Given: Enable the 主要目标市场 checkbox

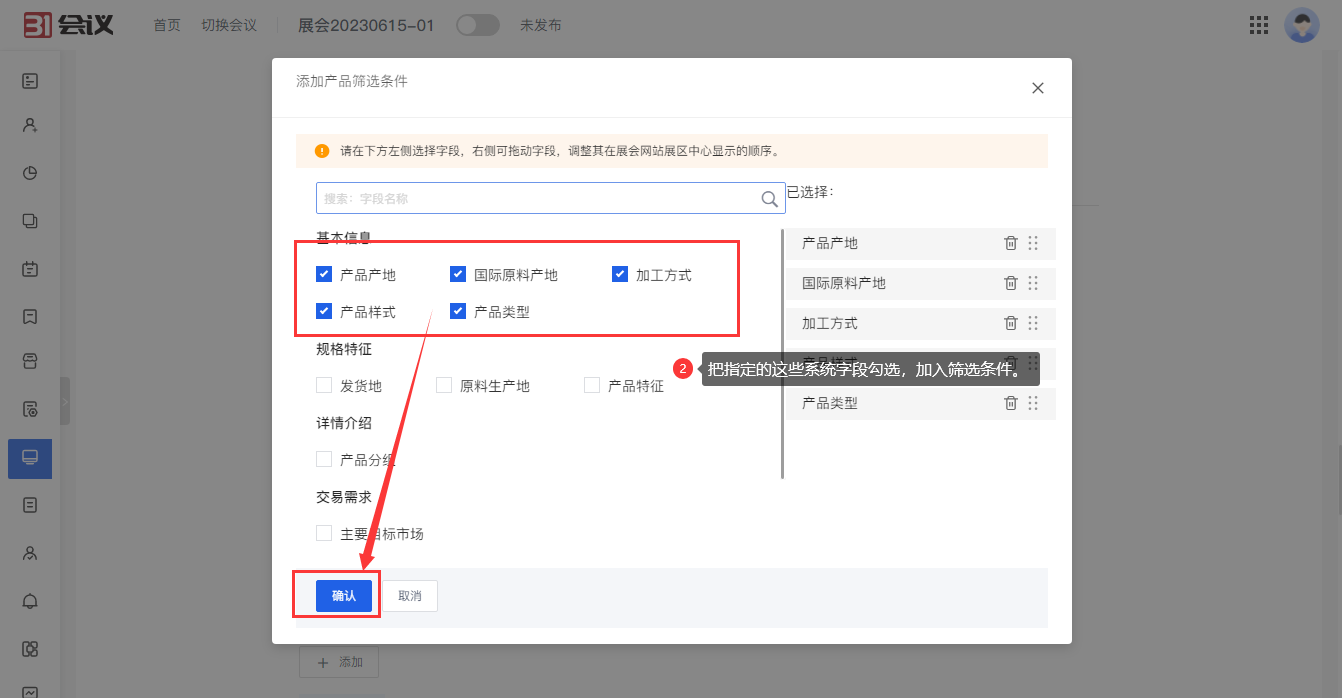Looking at the screenshot, I should point(324,533).
